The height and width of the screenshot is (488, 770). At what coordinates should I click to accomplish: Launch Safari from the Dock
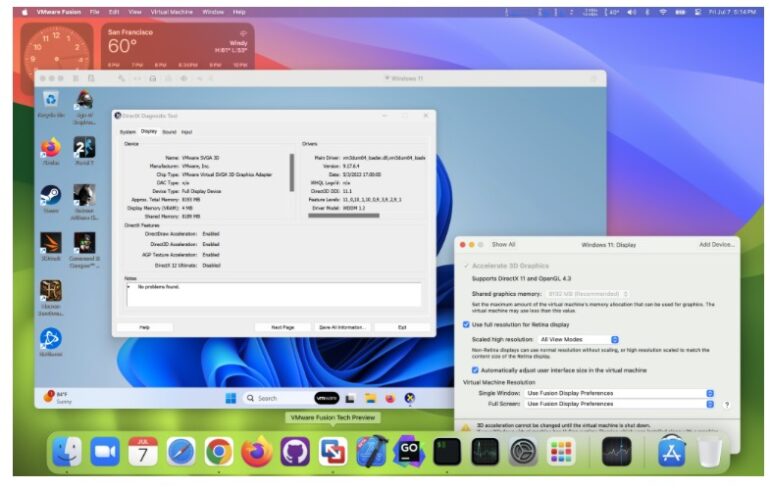click(x=181, y=451)
